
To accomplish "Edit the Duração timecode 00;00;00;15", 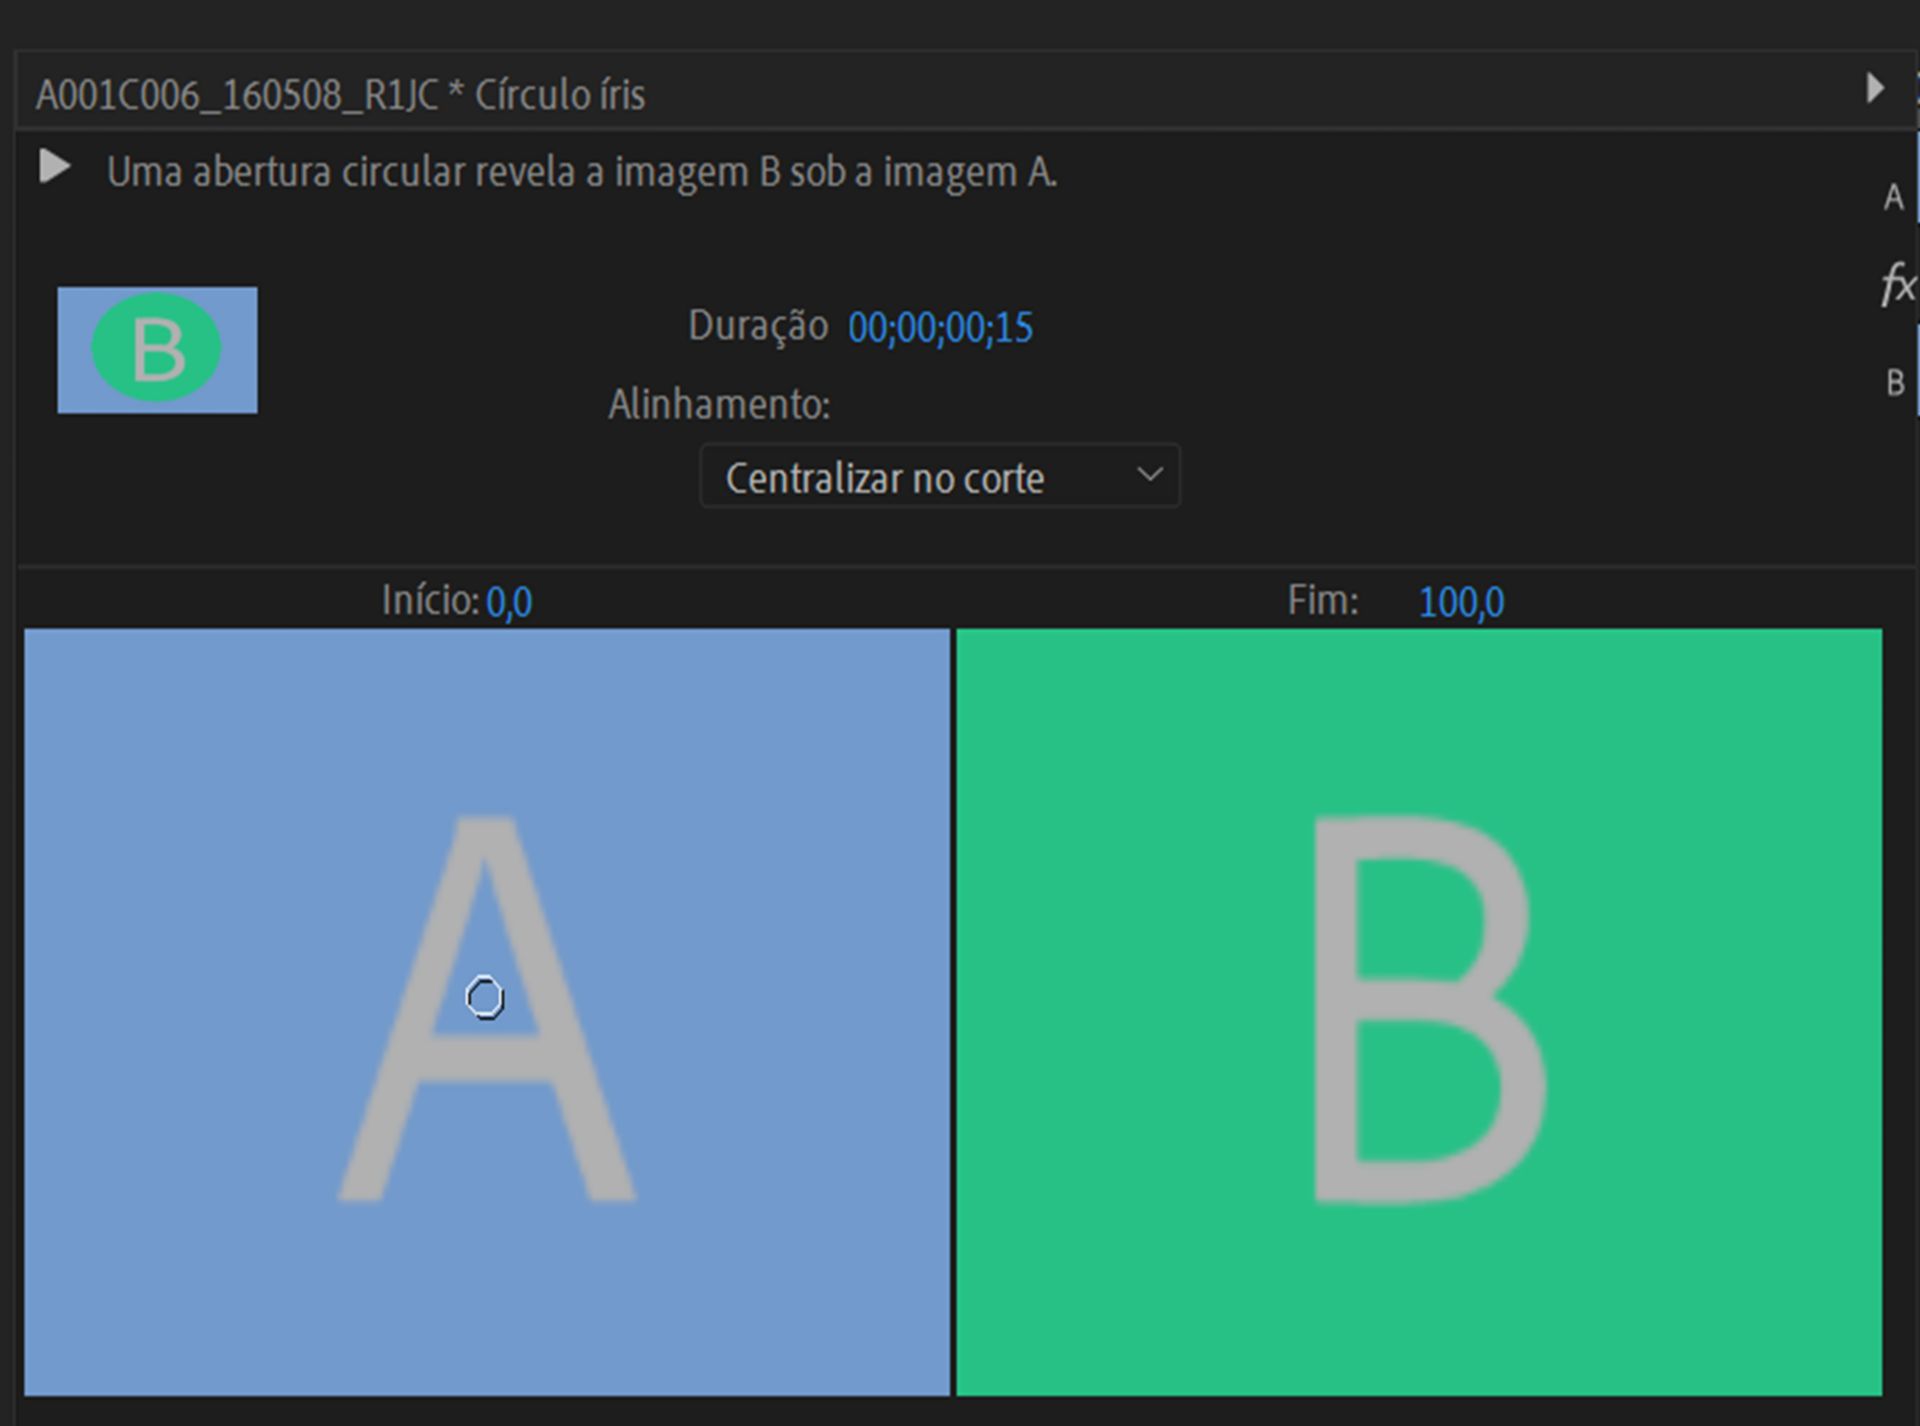I will click(940, 328).
